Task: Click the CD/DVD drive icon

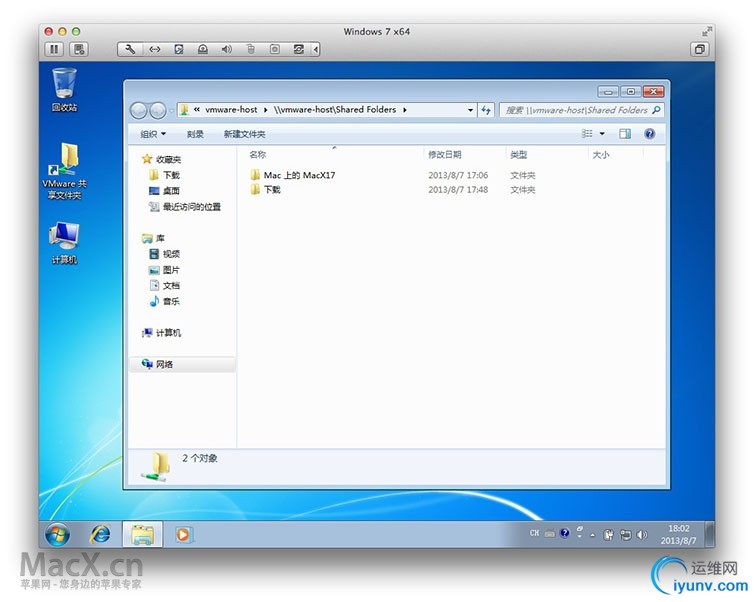Action: 202,49
